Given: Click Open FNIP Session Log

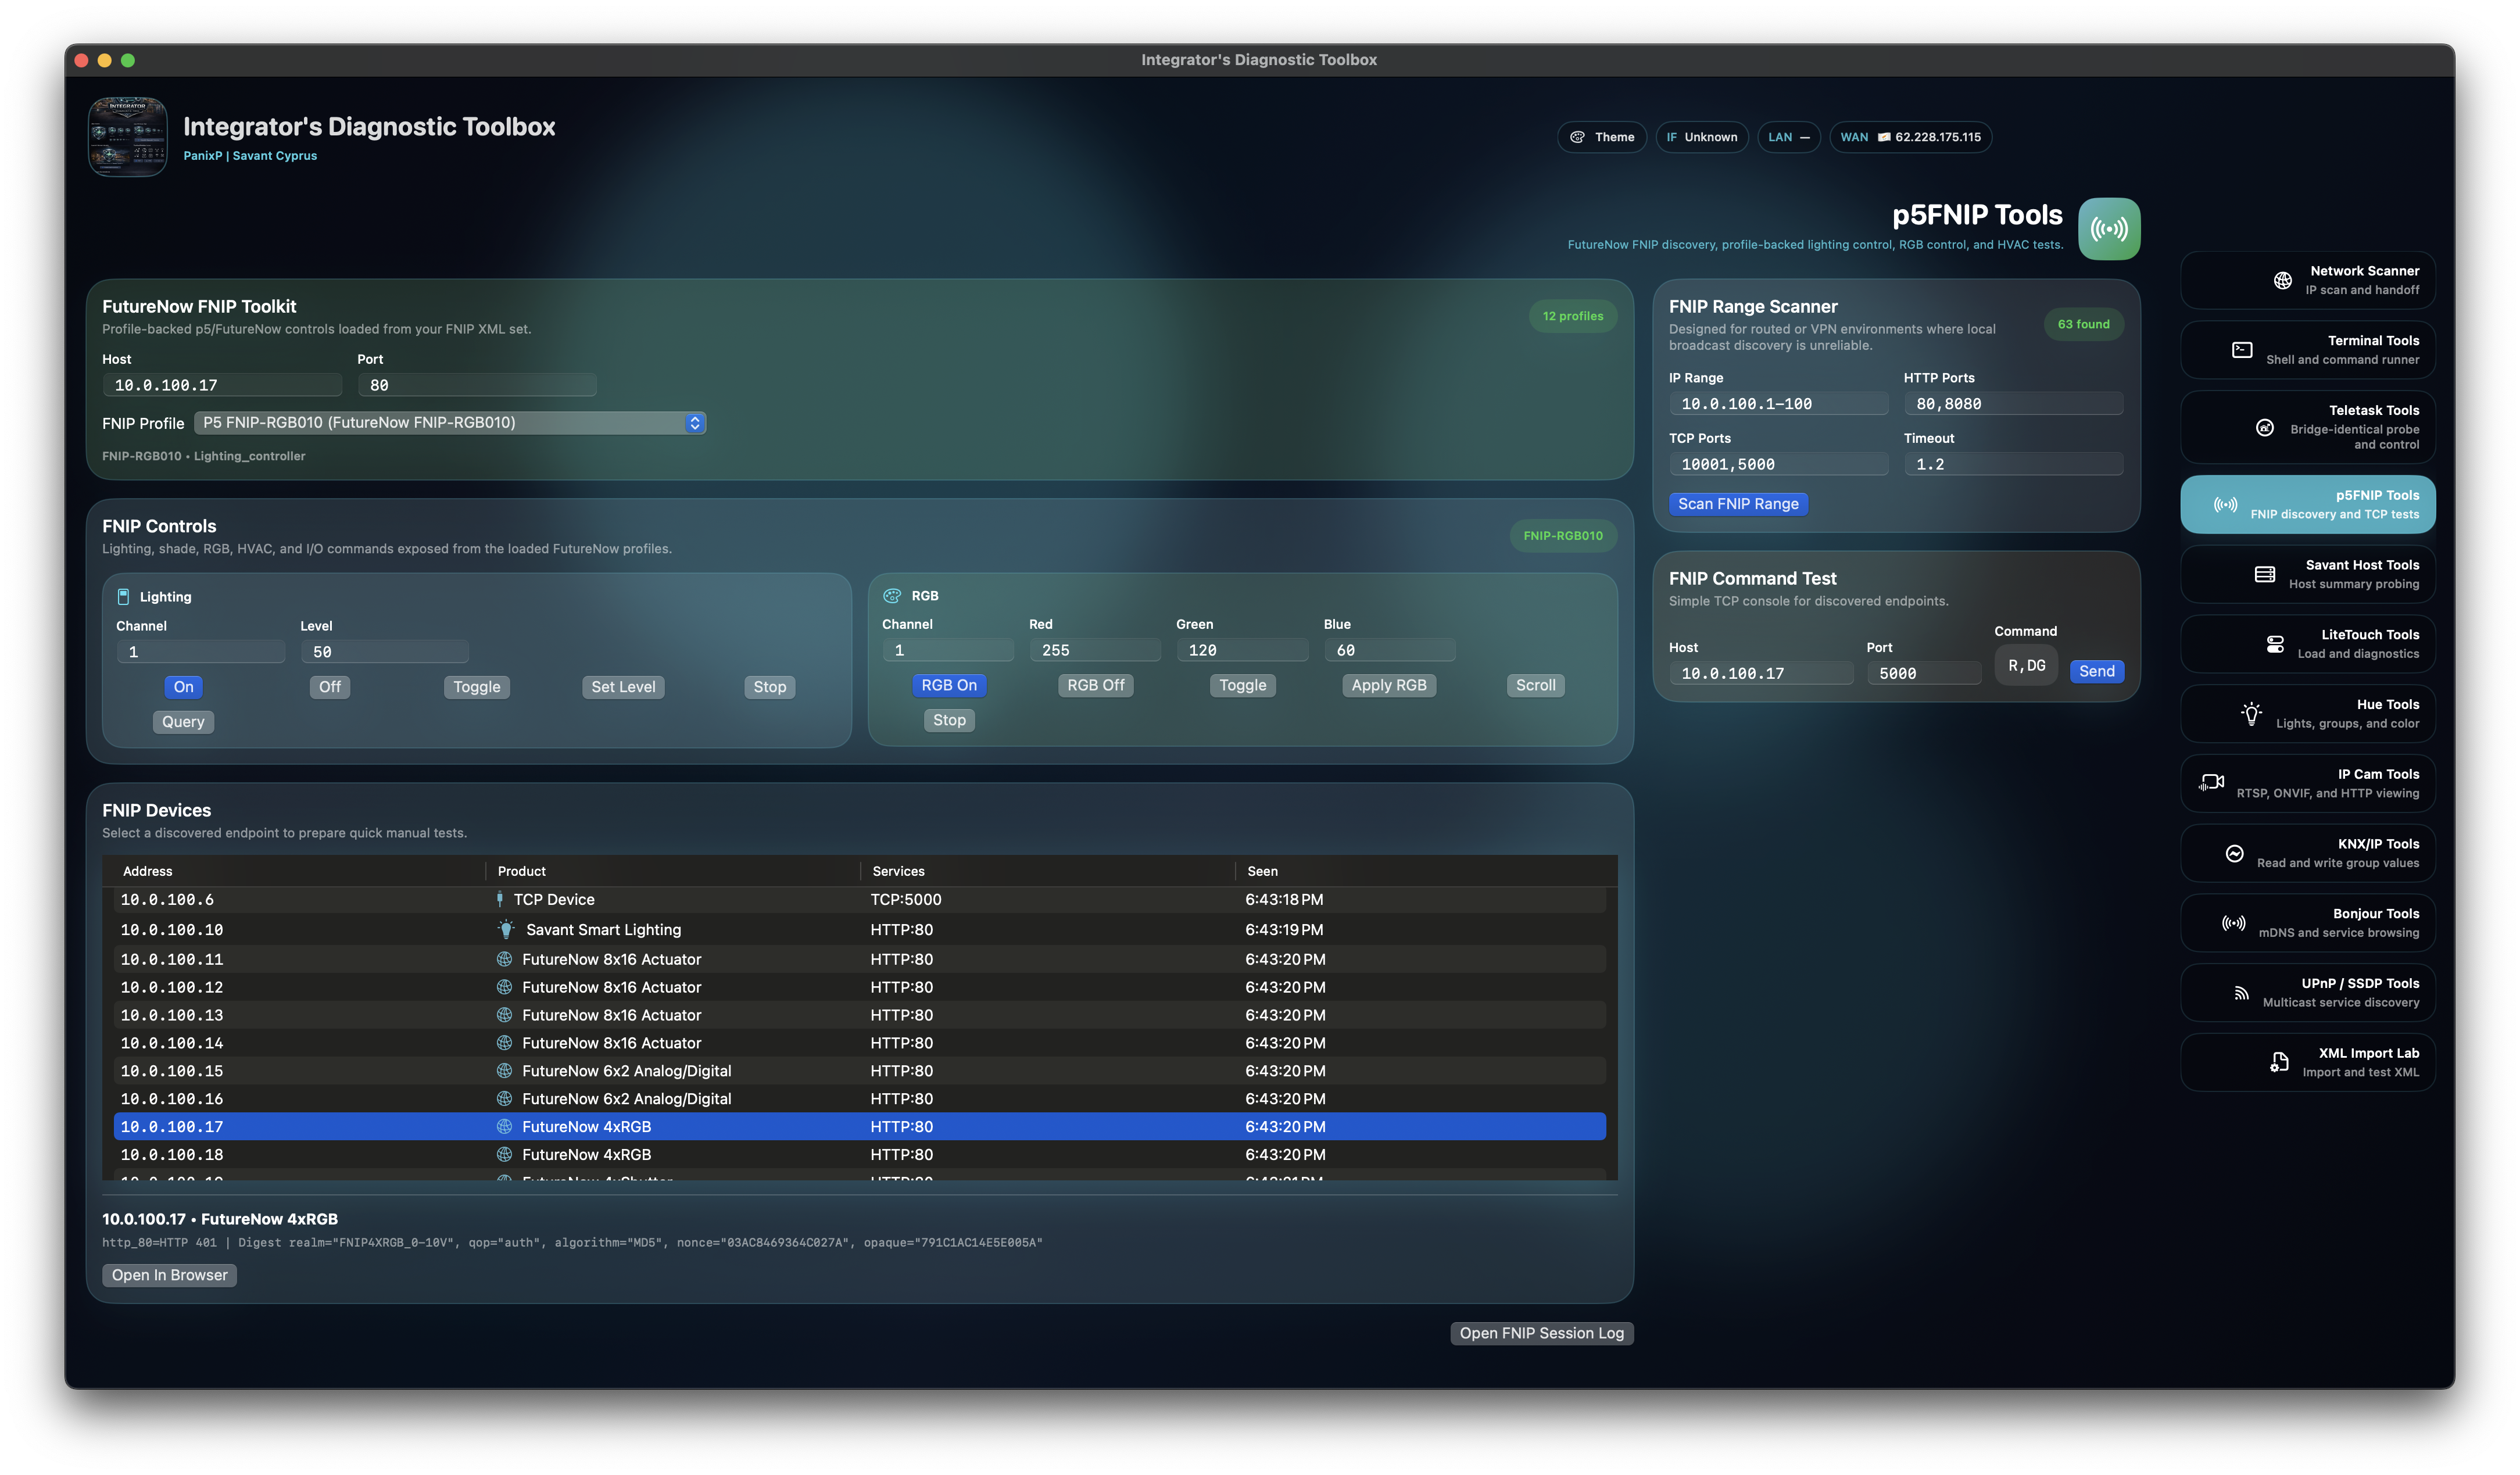Looking at the screenshot, I should 1541,1333.
